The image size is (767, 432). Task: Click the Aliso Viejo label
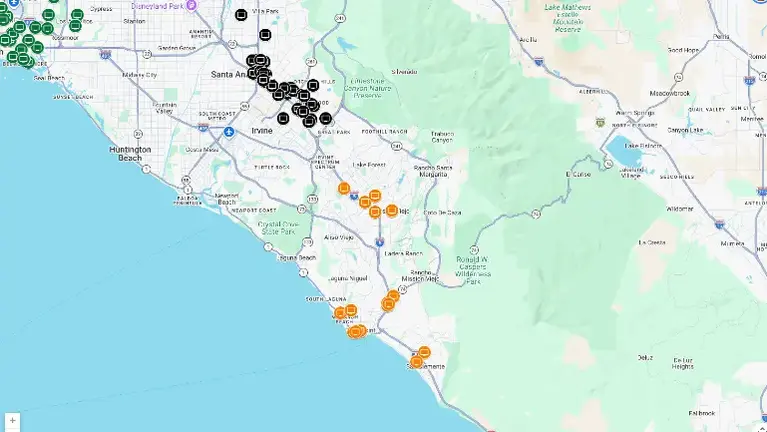coord(338,237)
